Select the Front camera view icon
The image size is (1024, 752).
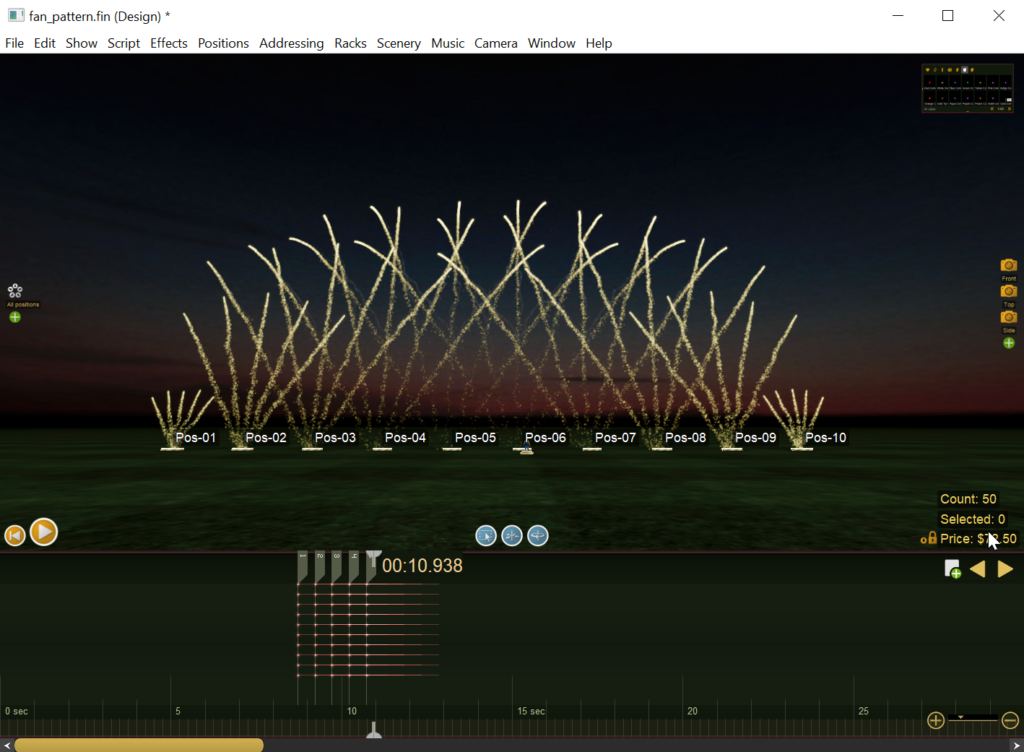coord(1008,265)
